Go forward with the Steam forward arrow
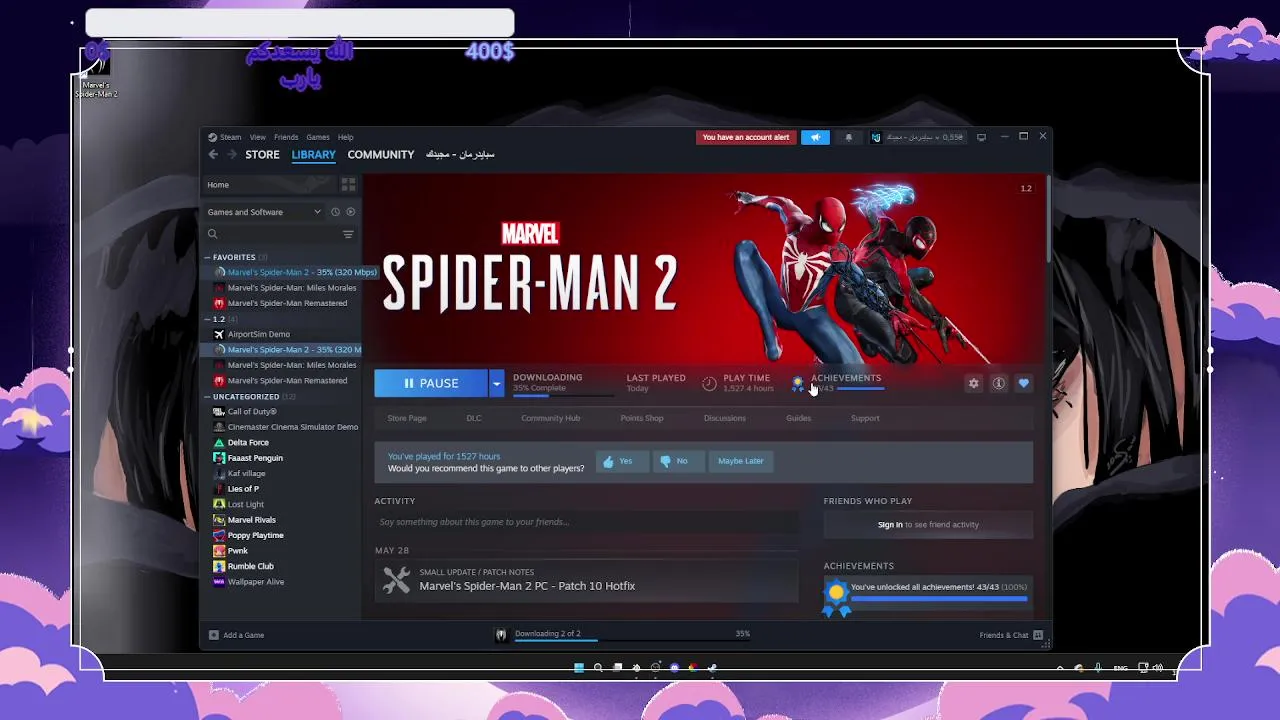The width and height of the screenshot is (1280, 720). click(x=232, y=154)
